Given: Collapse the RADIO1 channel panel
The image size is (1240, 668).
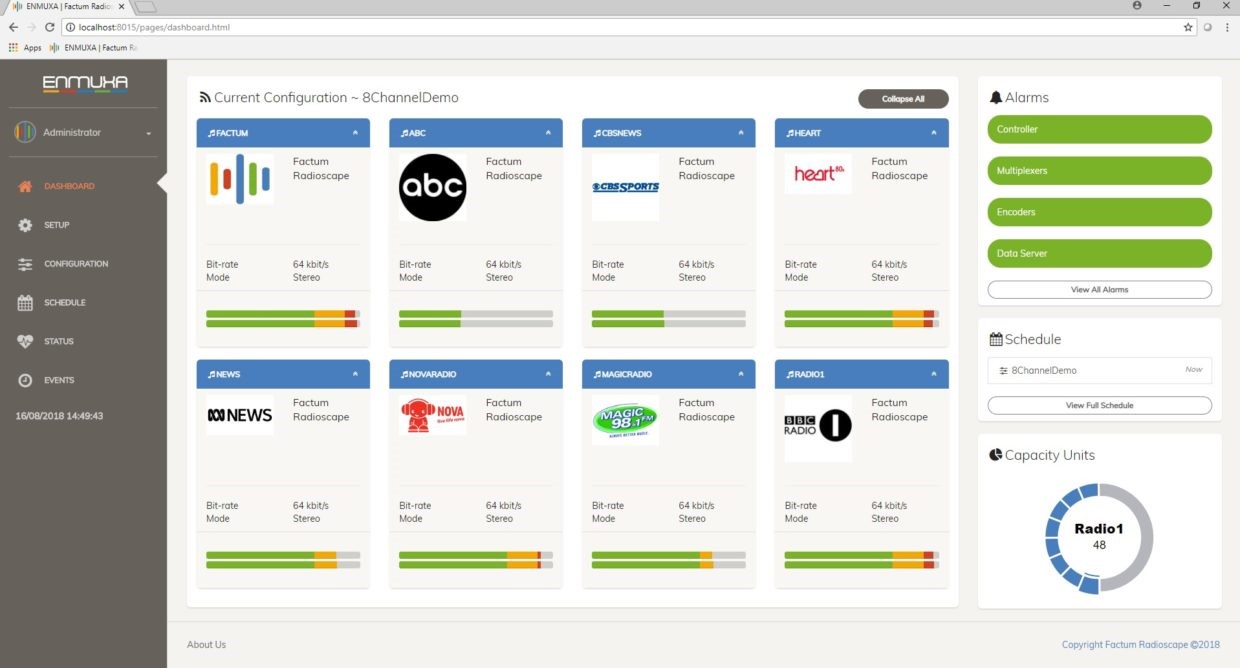Looking at the screenshot, I should click(x=934, y=374).
